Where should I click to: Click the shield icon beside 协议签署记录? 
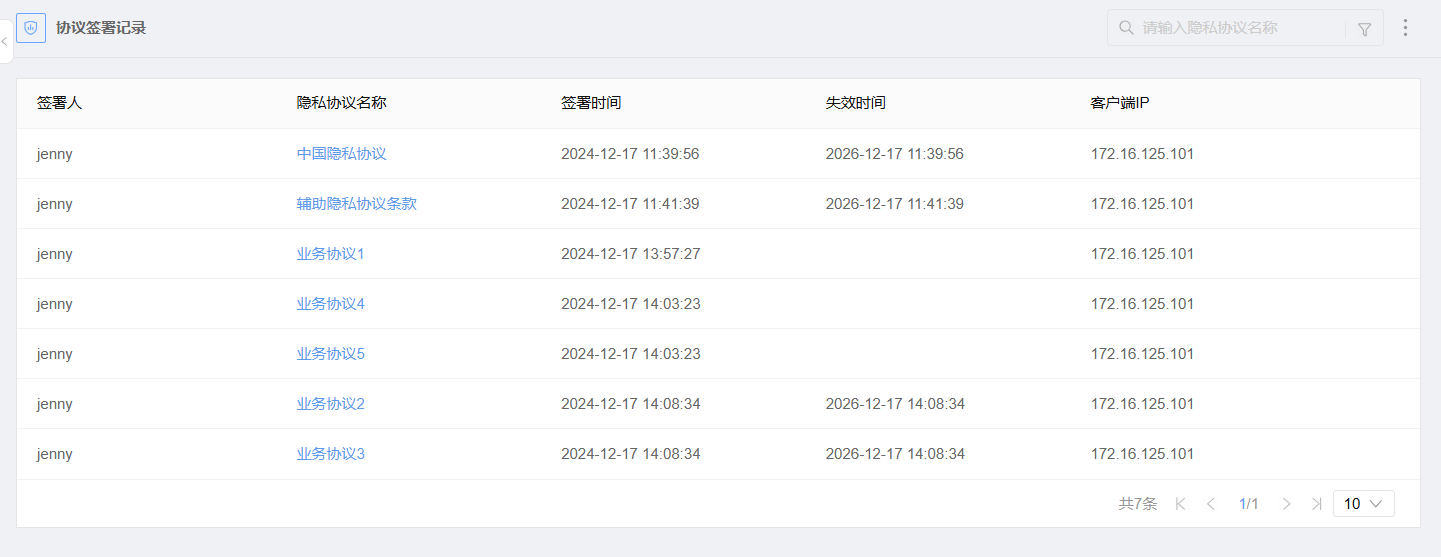click(x=31, y=28)
